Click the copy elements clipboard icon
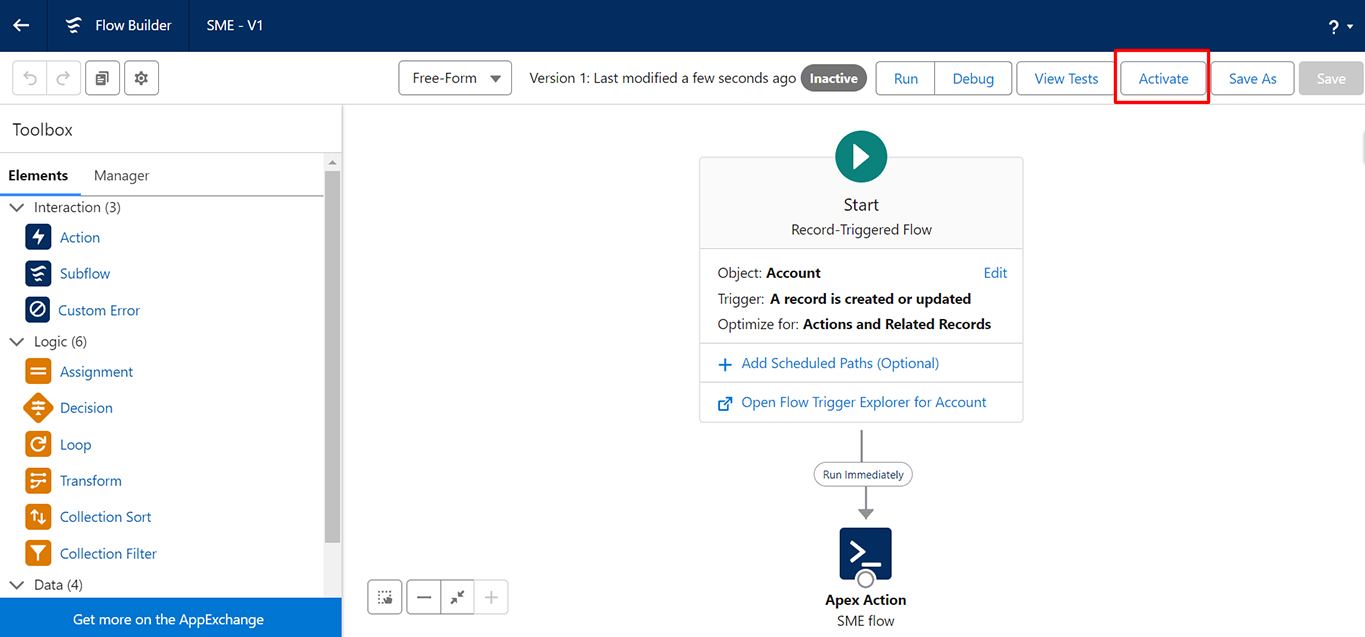The image size is (1365, 637). tap(103, 78)
